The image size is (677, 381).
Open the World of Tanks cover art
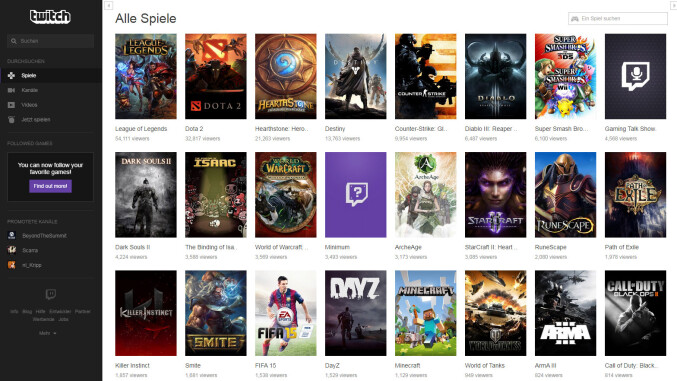click(x=496, y=313)
